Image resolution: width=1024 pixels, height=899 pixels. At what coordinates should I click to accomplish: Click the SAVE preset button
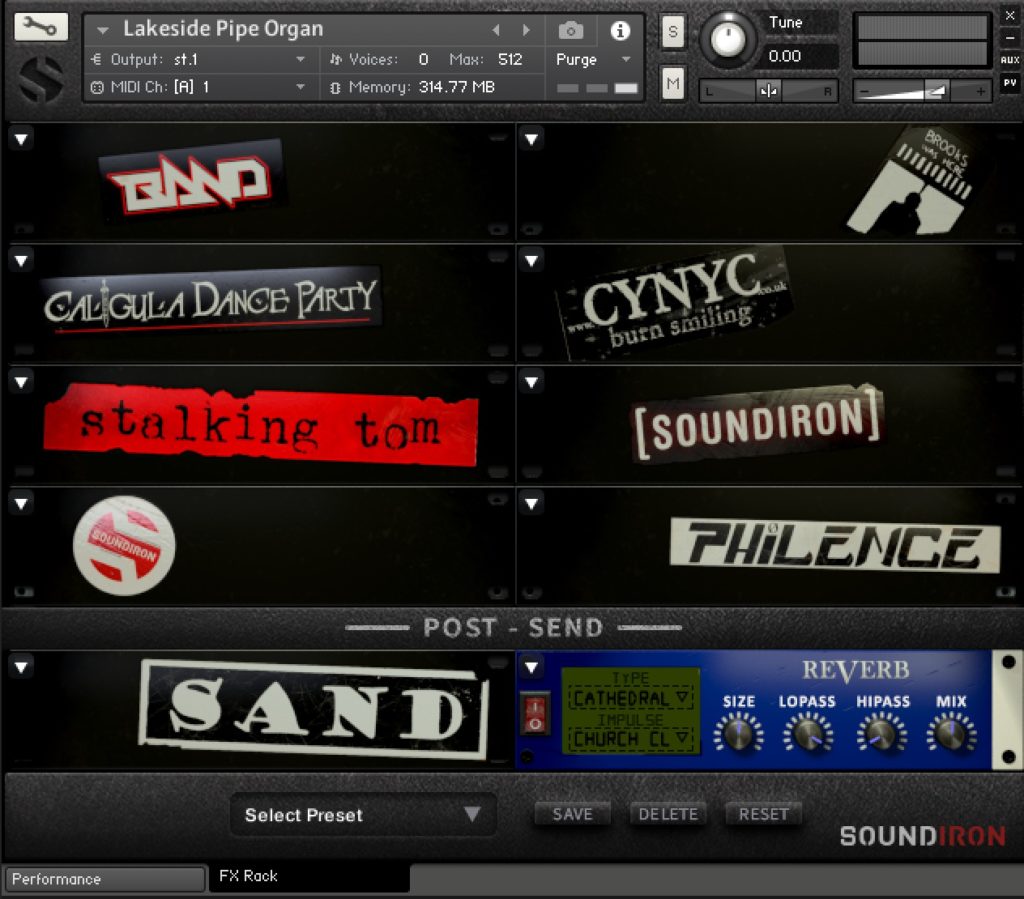point(572,814)
